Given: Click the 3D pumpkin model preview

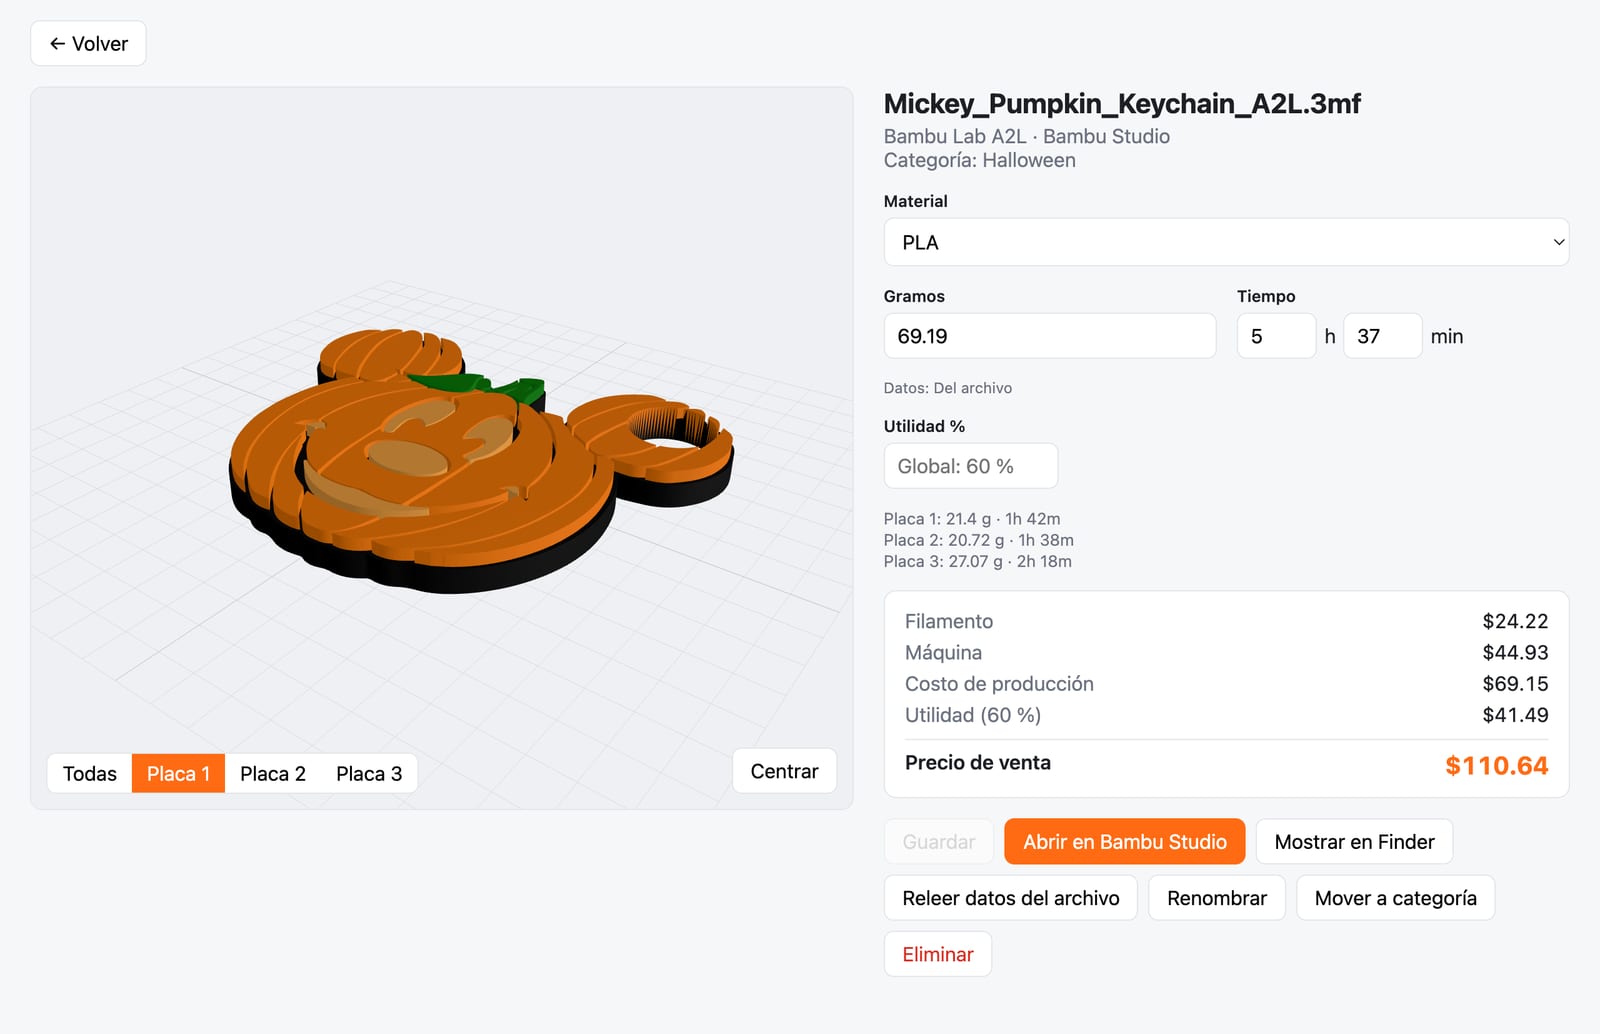Looking at the screenshot, I should [480, 460].
